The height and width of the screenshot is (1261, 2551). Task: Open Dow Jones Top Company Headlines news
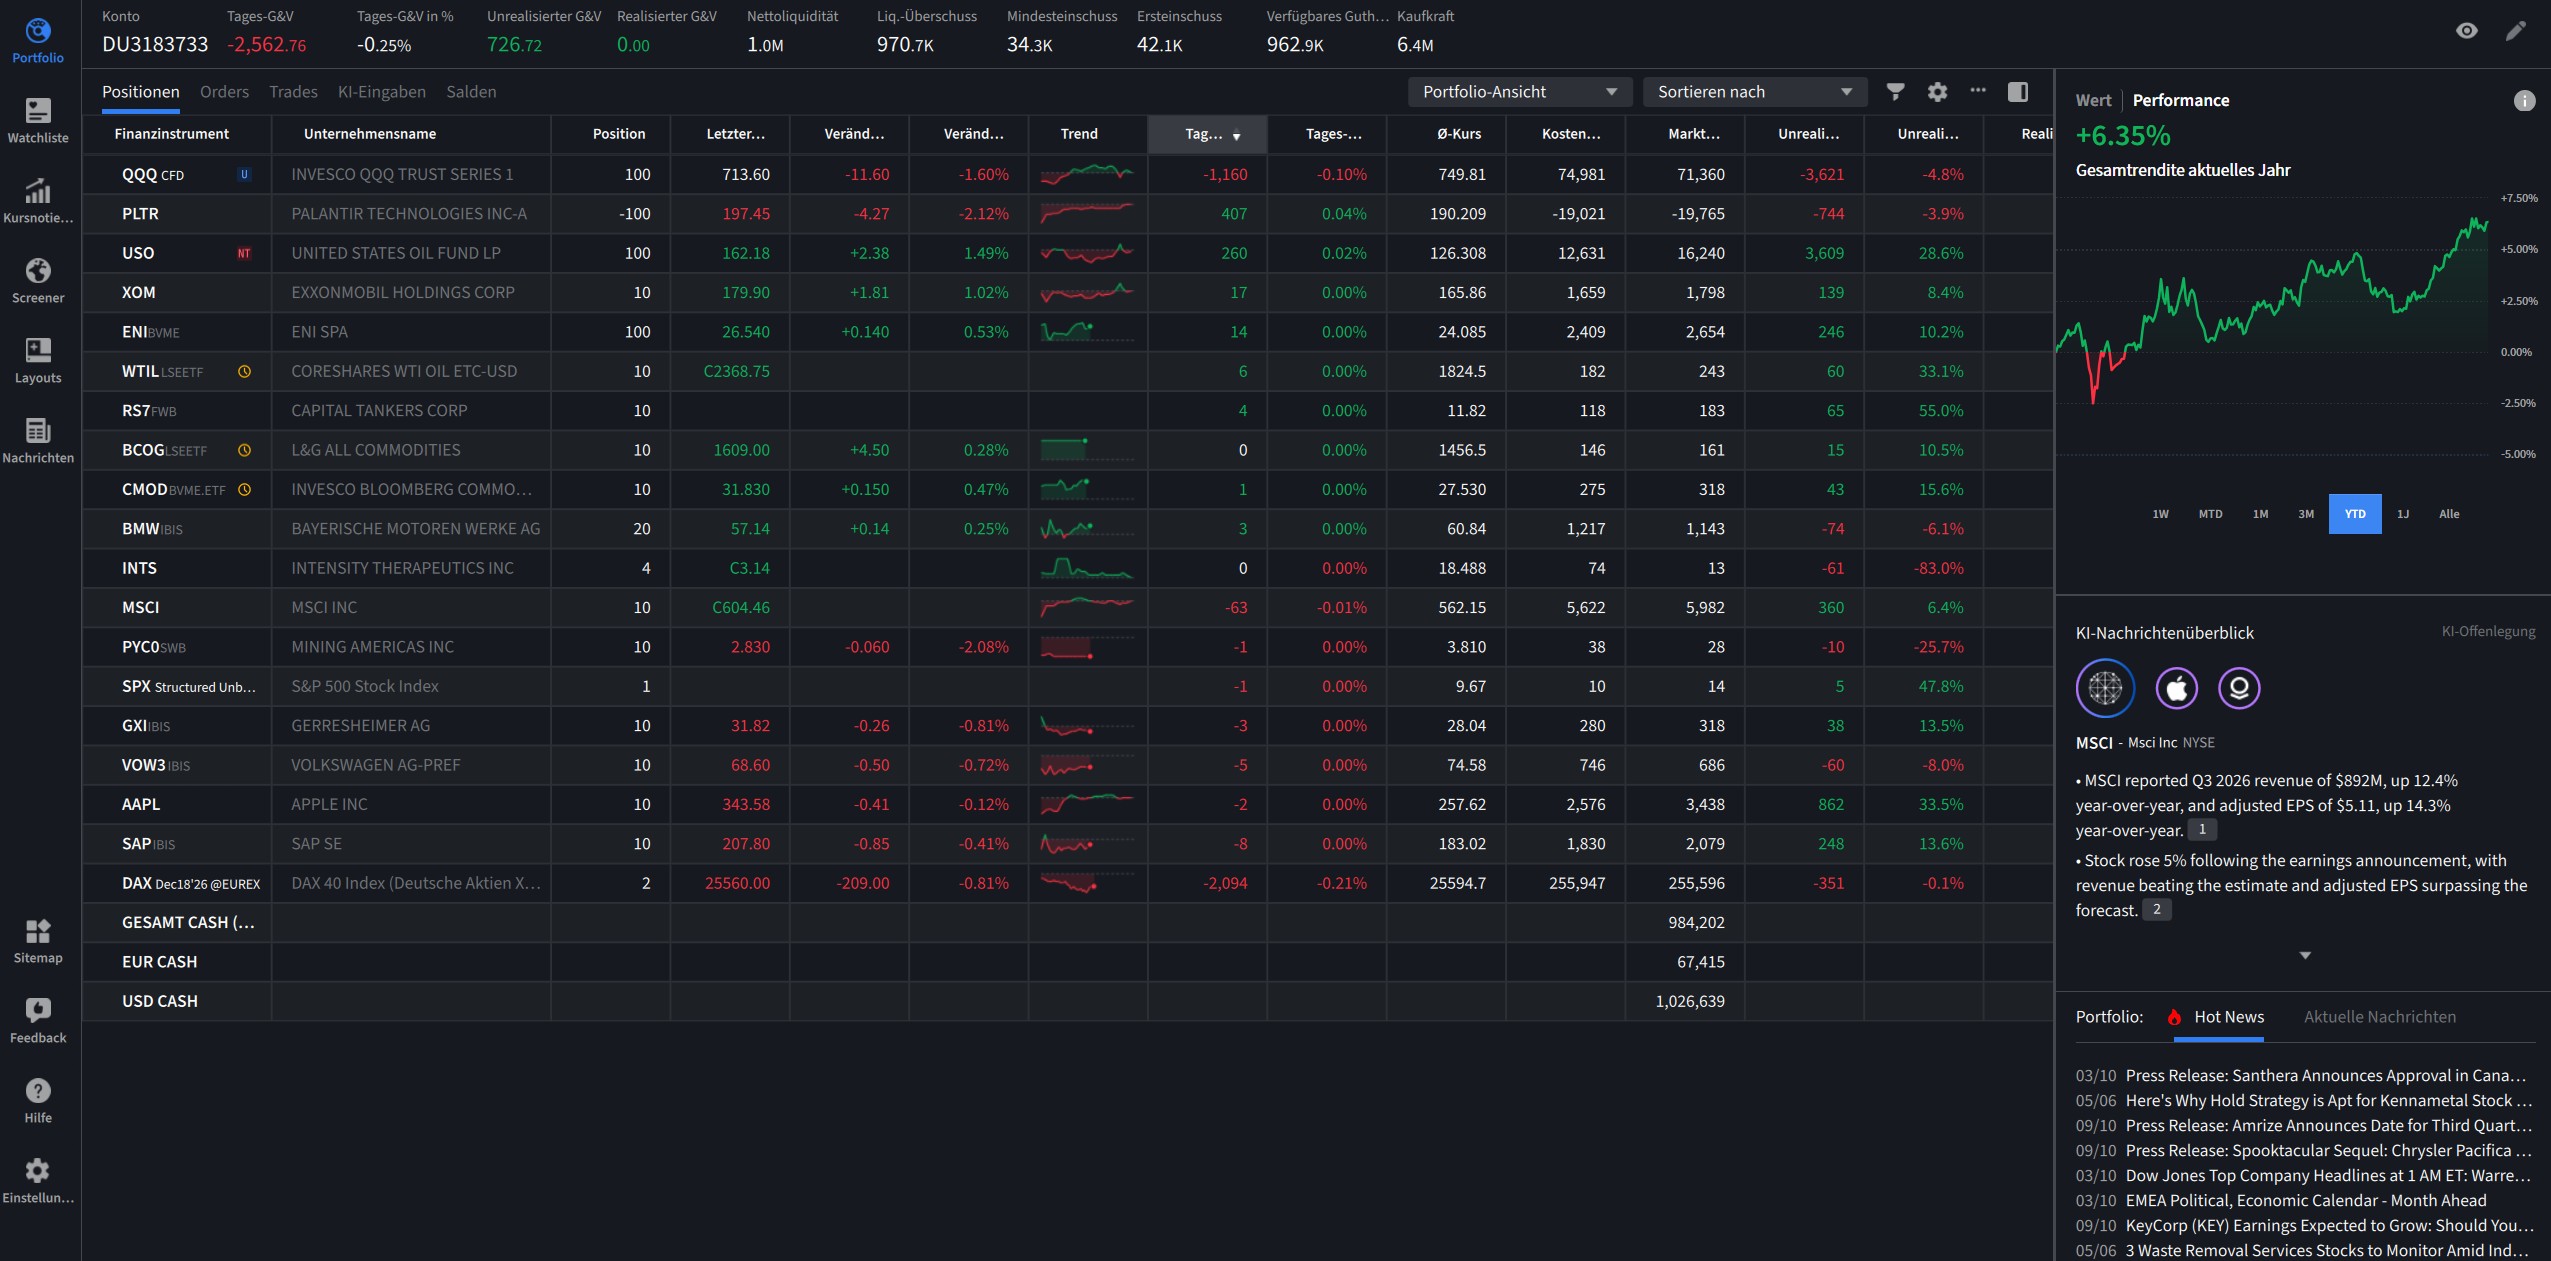coord(2303,1175)
